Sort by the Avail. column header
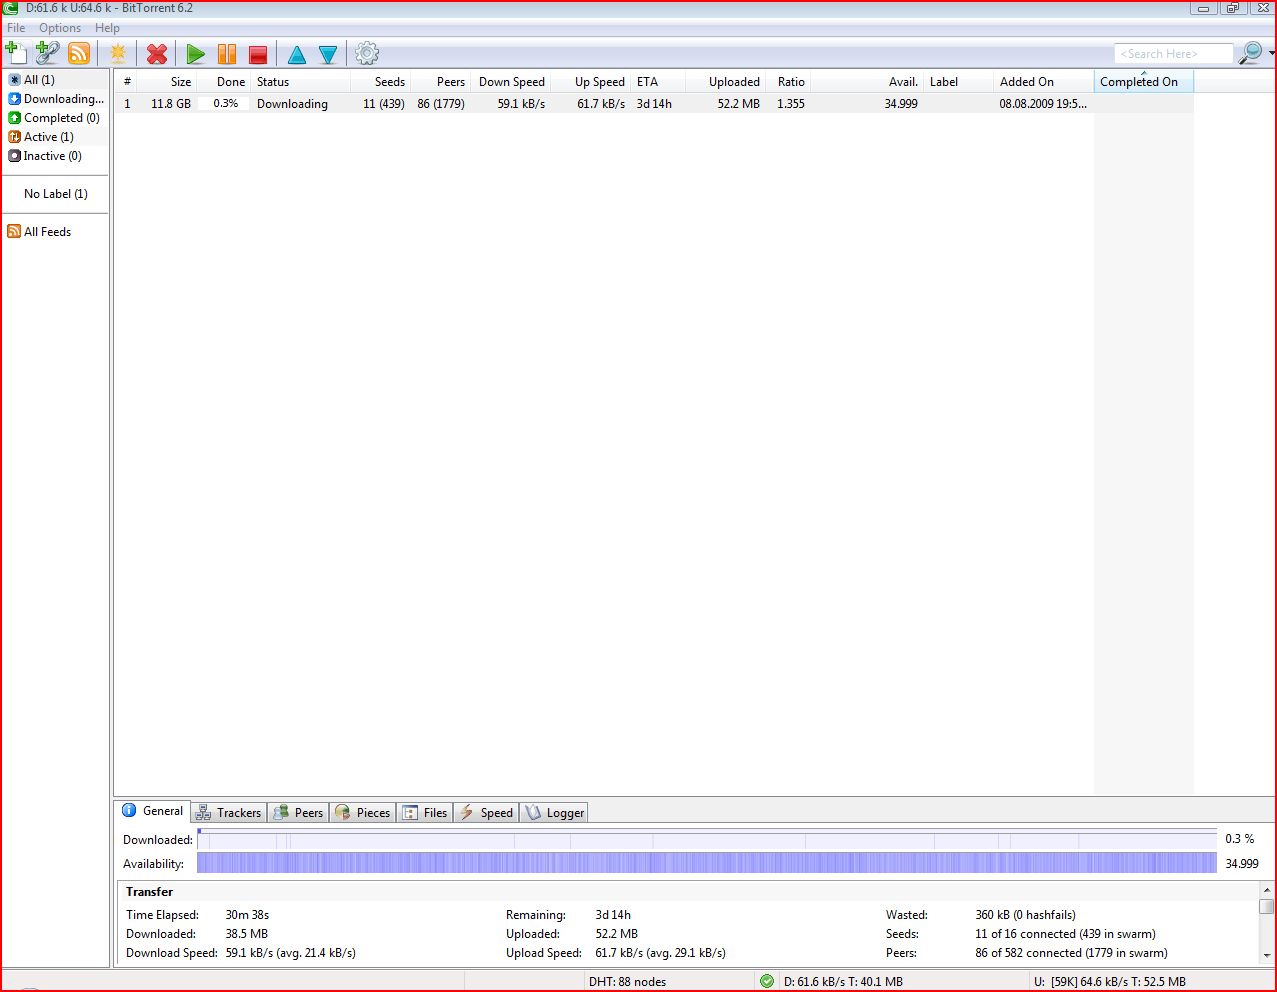1277x992 pixels. pos(867,82)
